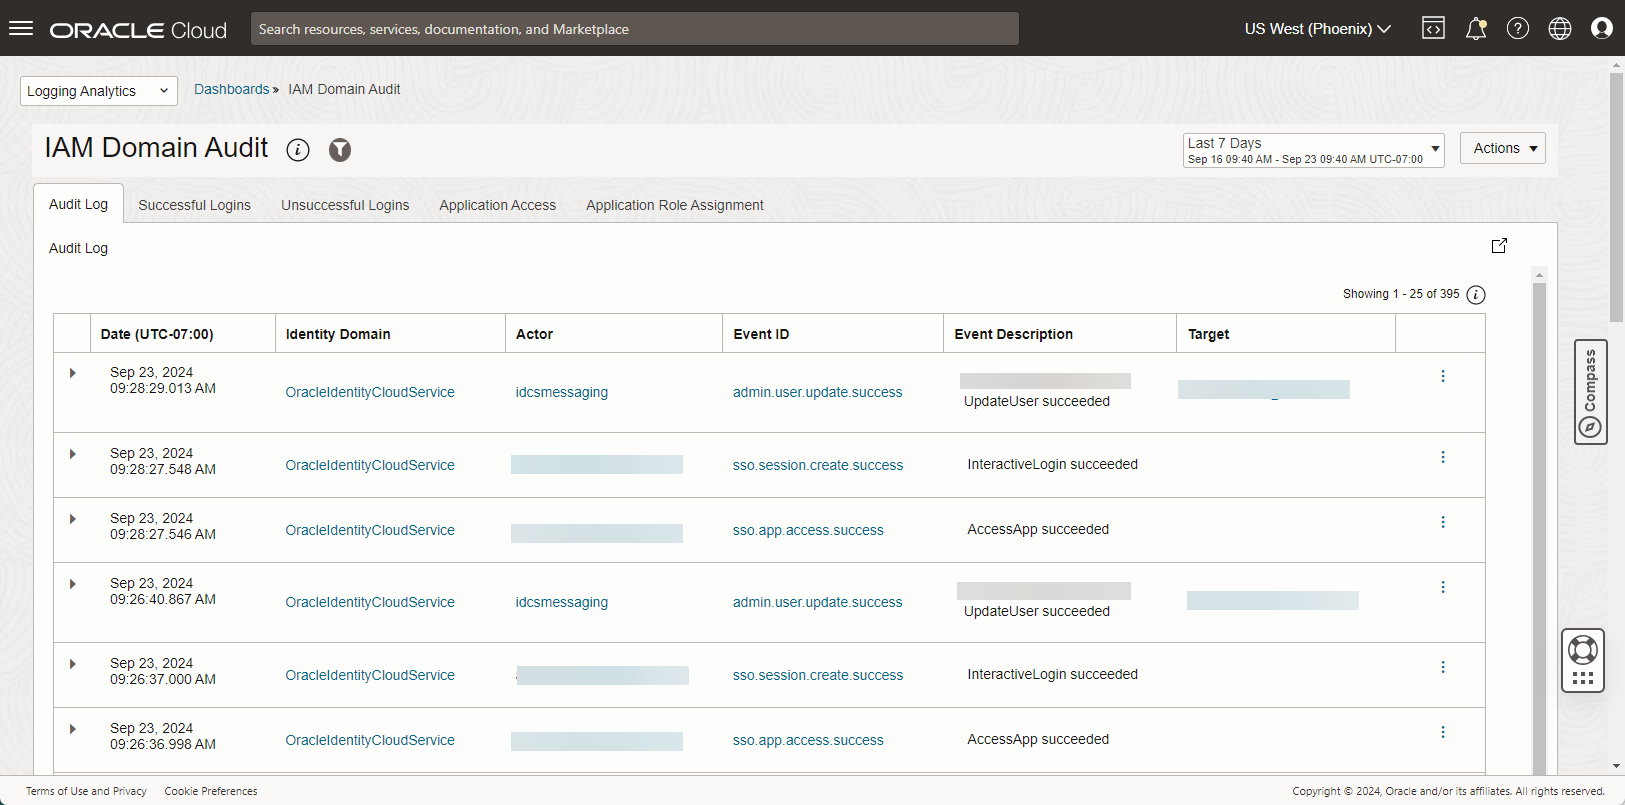Open the help question mark icon
This screenshot has width=1625, height=805.
pos(1518,29)
